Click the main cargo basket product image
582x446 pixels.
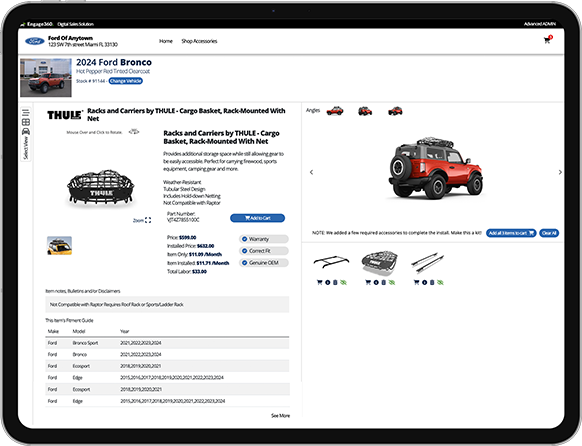101,188
